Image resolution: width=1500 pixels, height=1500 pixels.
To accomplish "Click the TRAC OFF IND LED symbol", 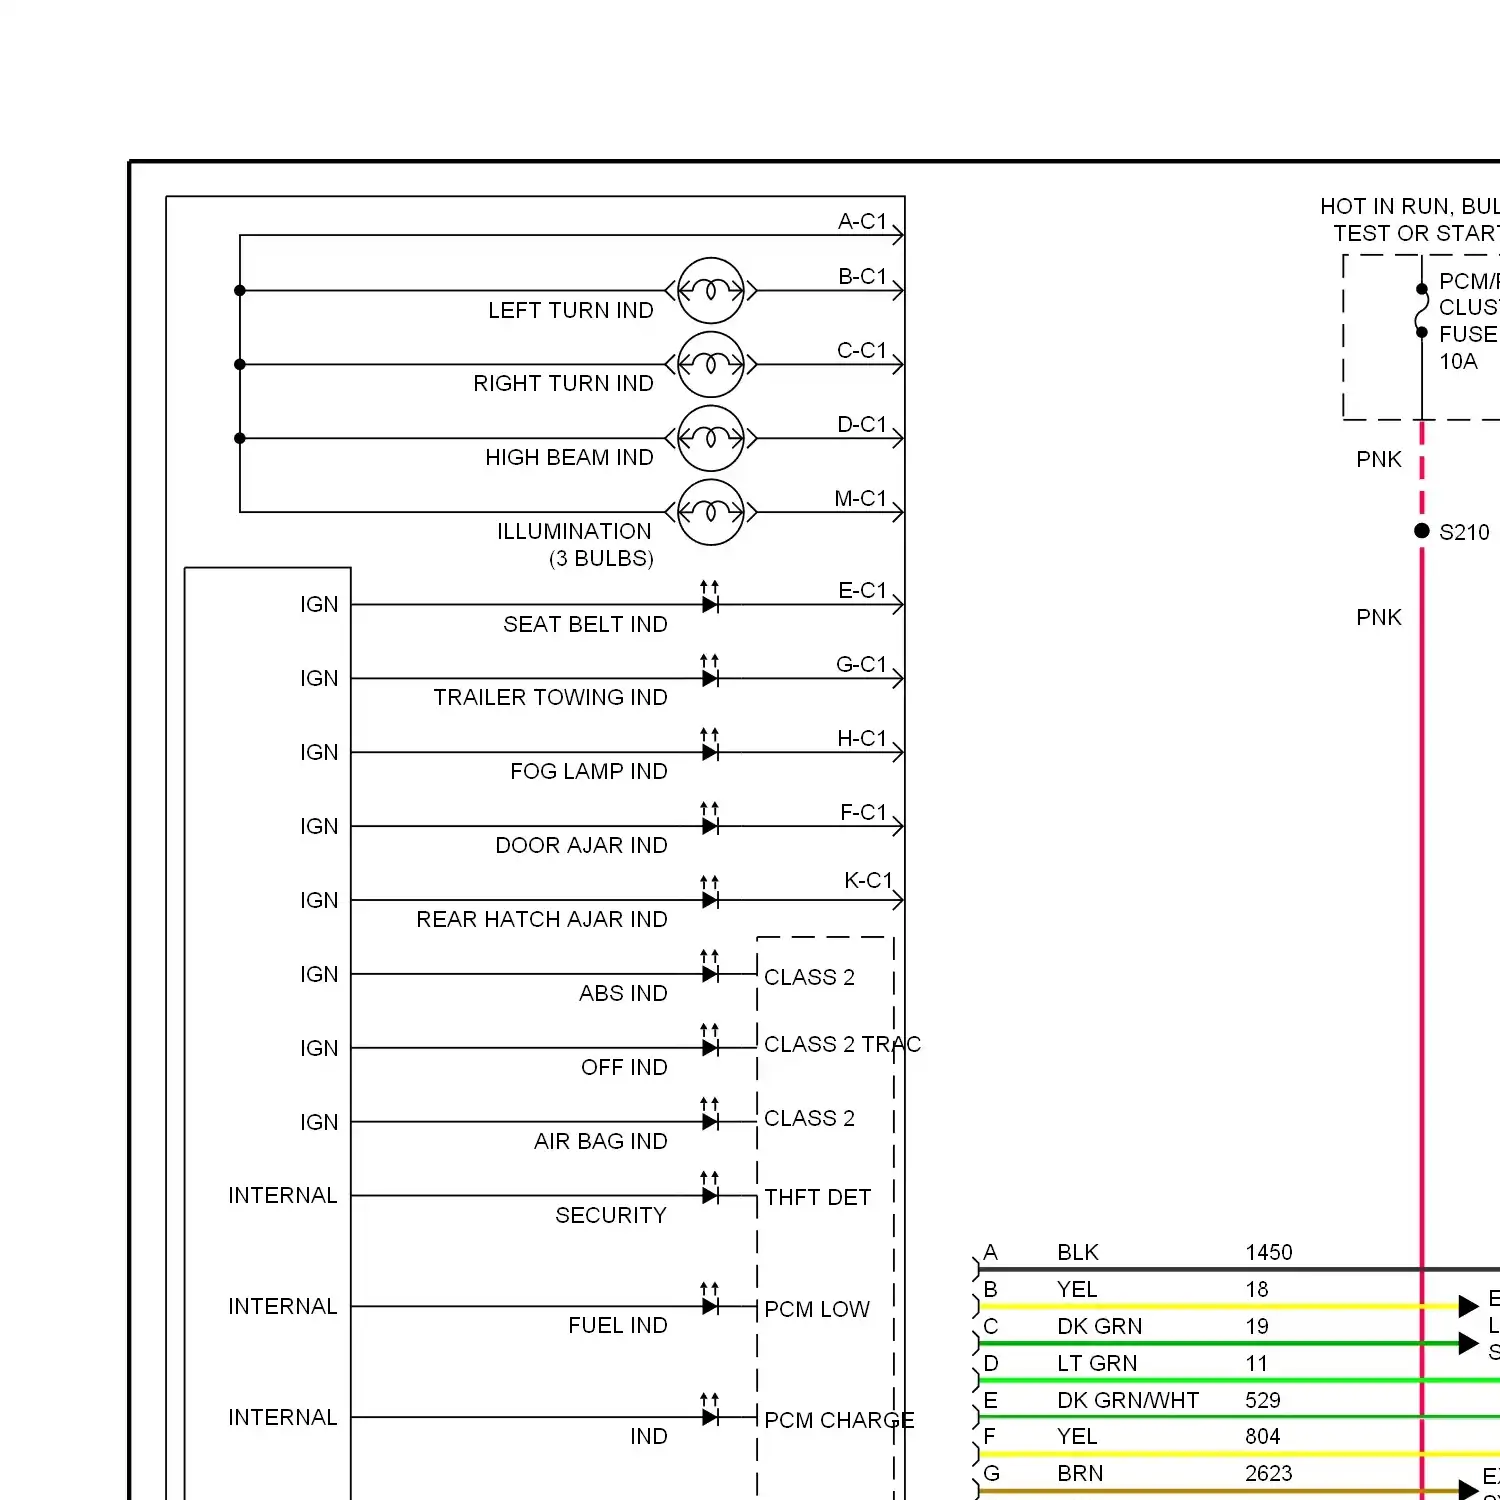I will [710, 1042].
